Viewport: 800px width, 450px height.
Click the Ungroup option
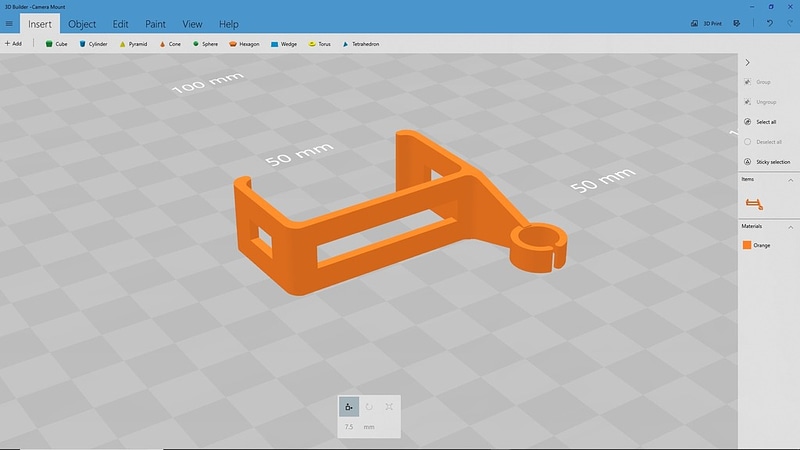[760, 102]
